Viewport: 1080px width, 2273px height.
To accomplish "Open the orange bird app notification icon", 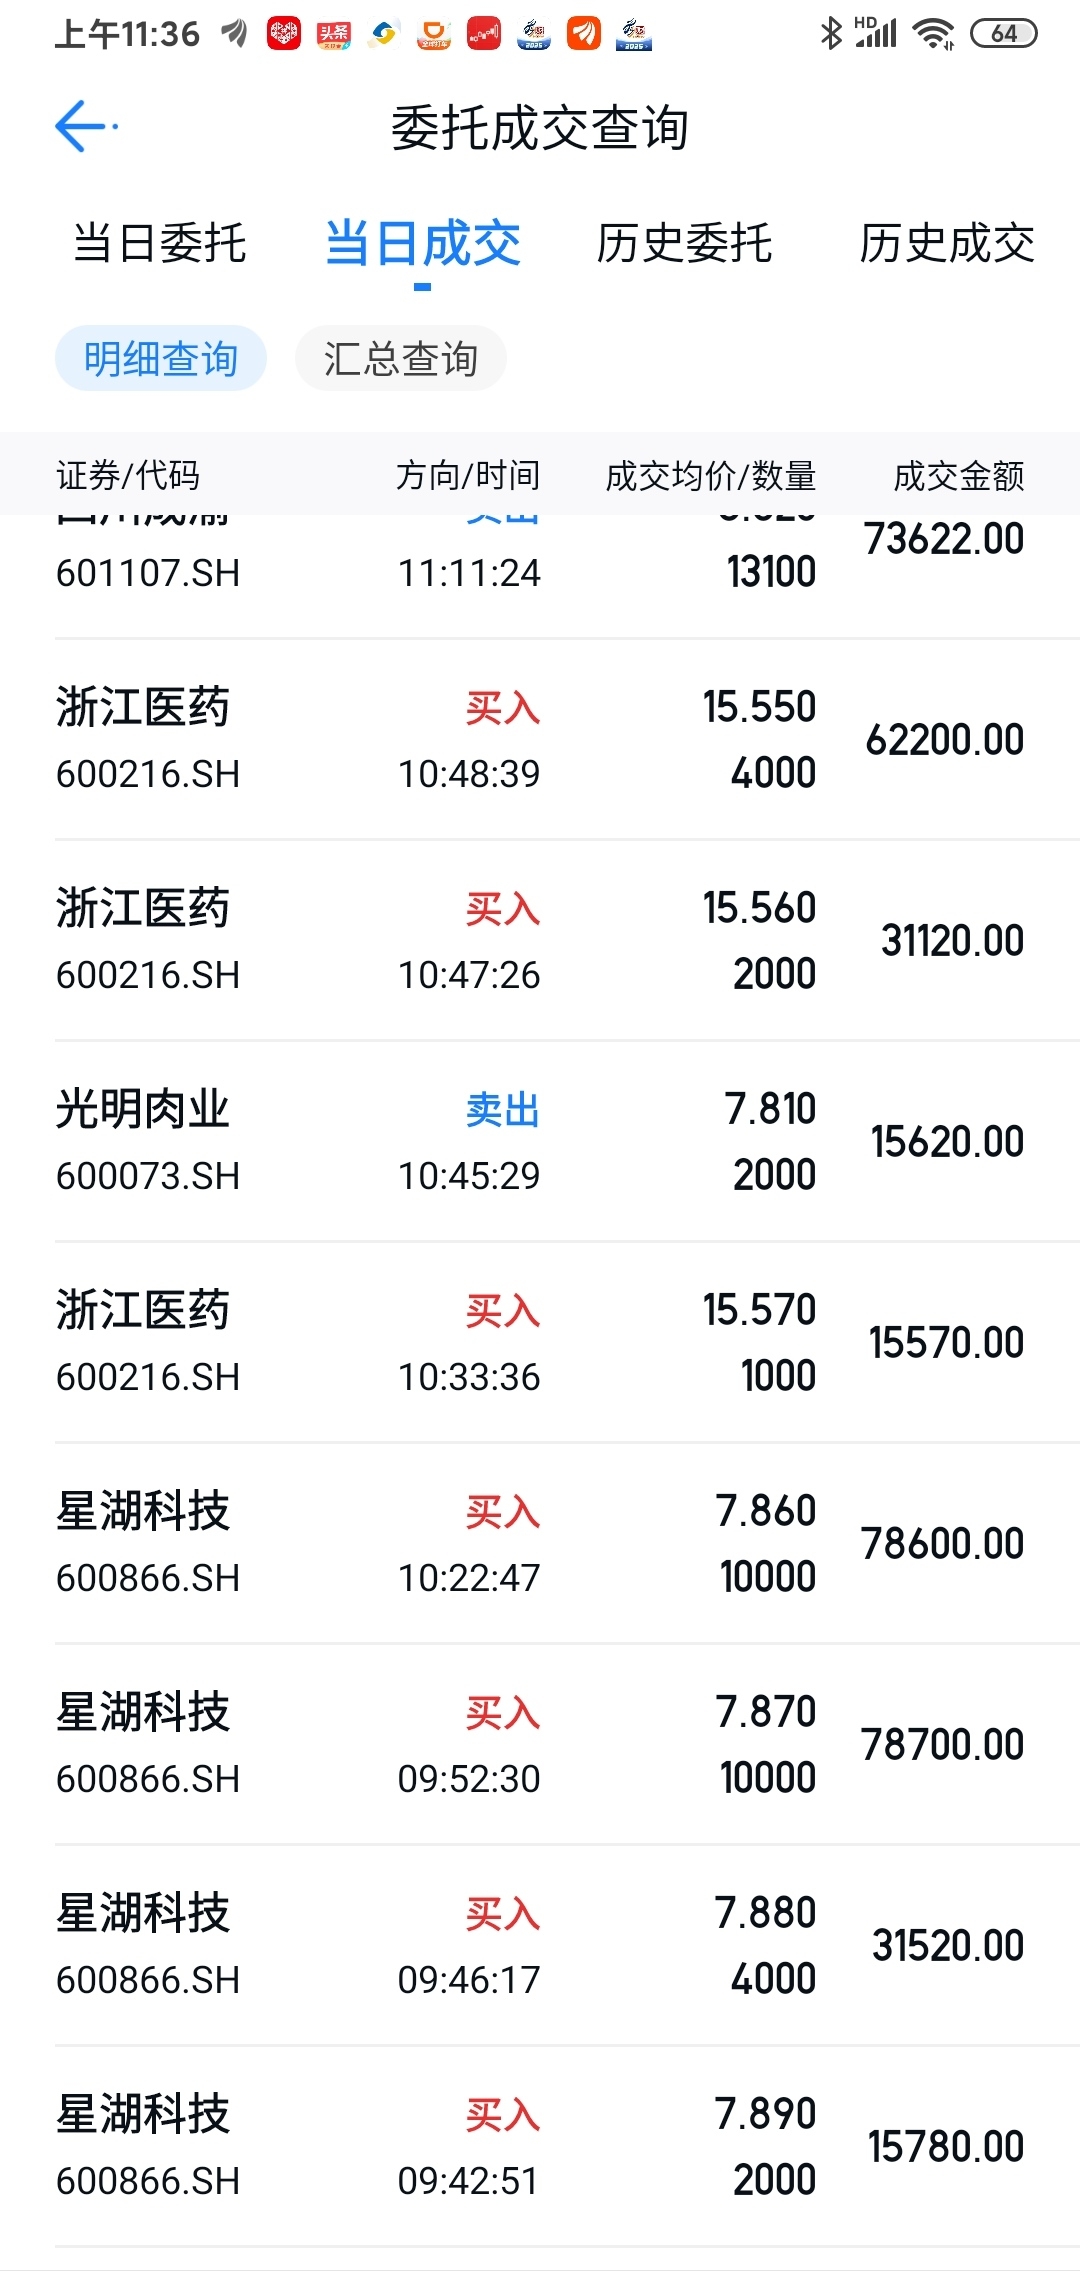I will click(x=584, y=34).
